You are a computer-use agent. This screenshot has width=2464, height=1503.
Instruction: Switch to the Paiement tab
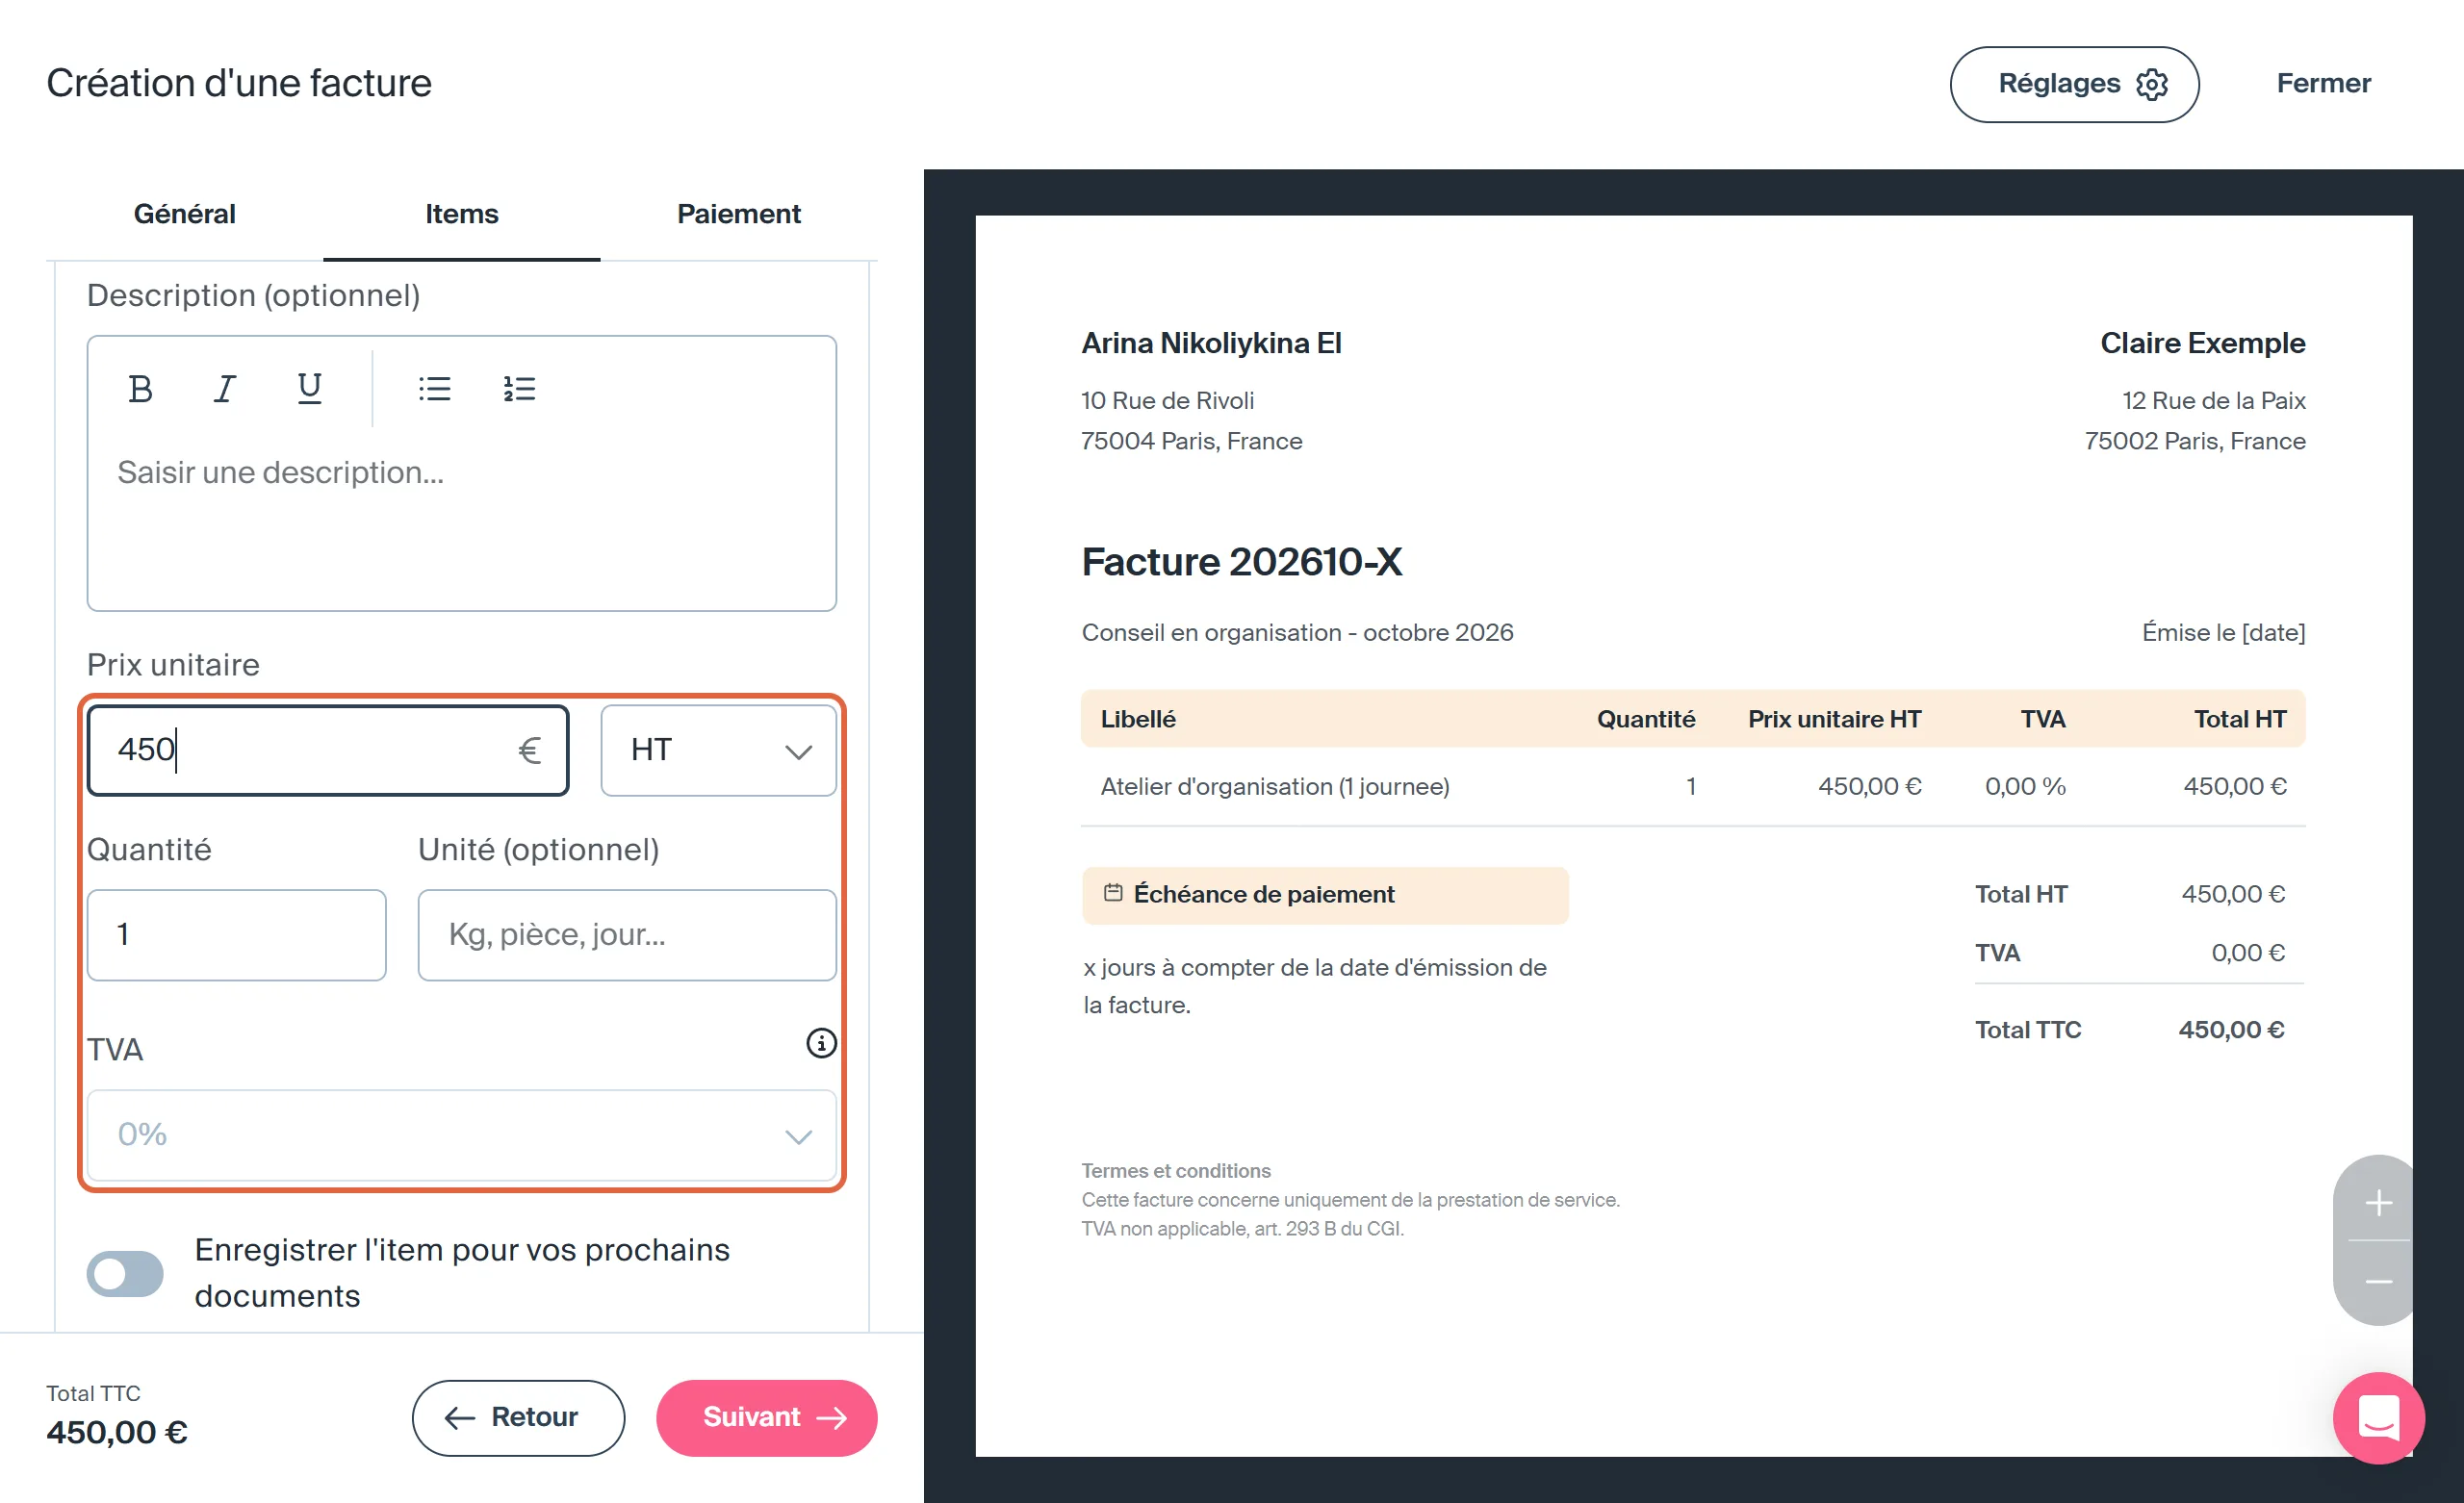pos(739,214)
